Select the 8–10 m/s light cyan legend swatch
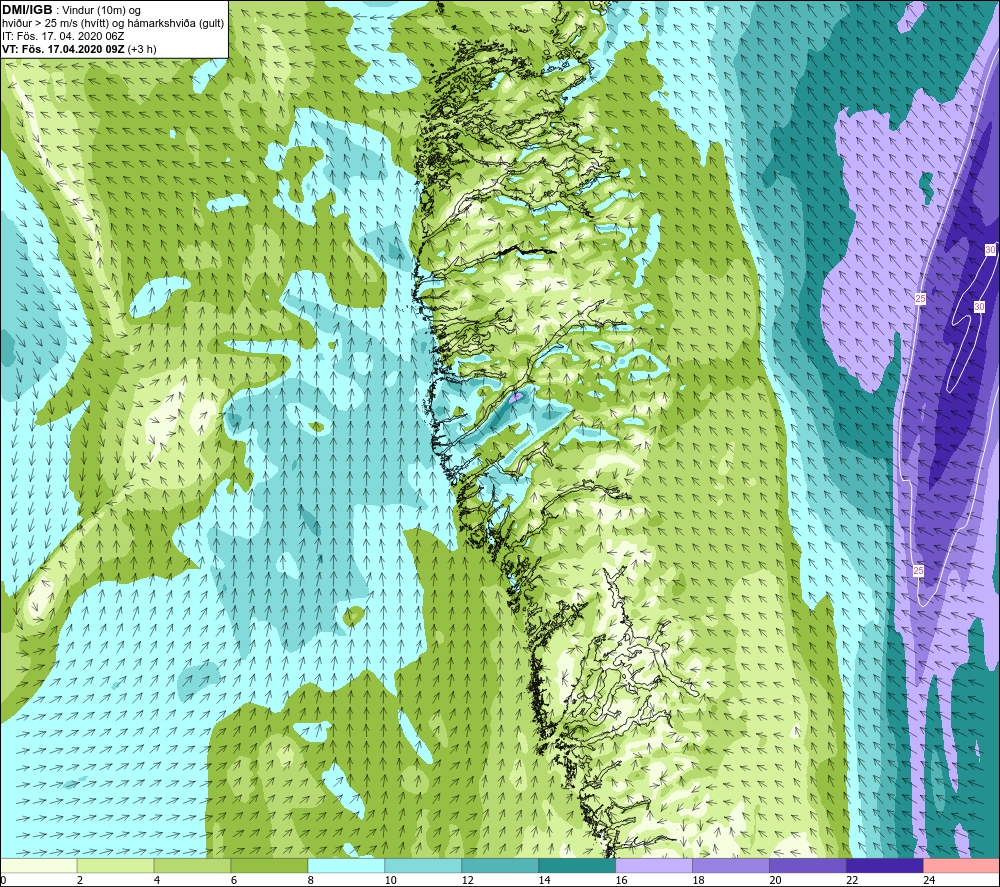Viewport: 1000px width, 887px height. pos(346,865)
